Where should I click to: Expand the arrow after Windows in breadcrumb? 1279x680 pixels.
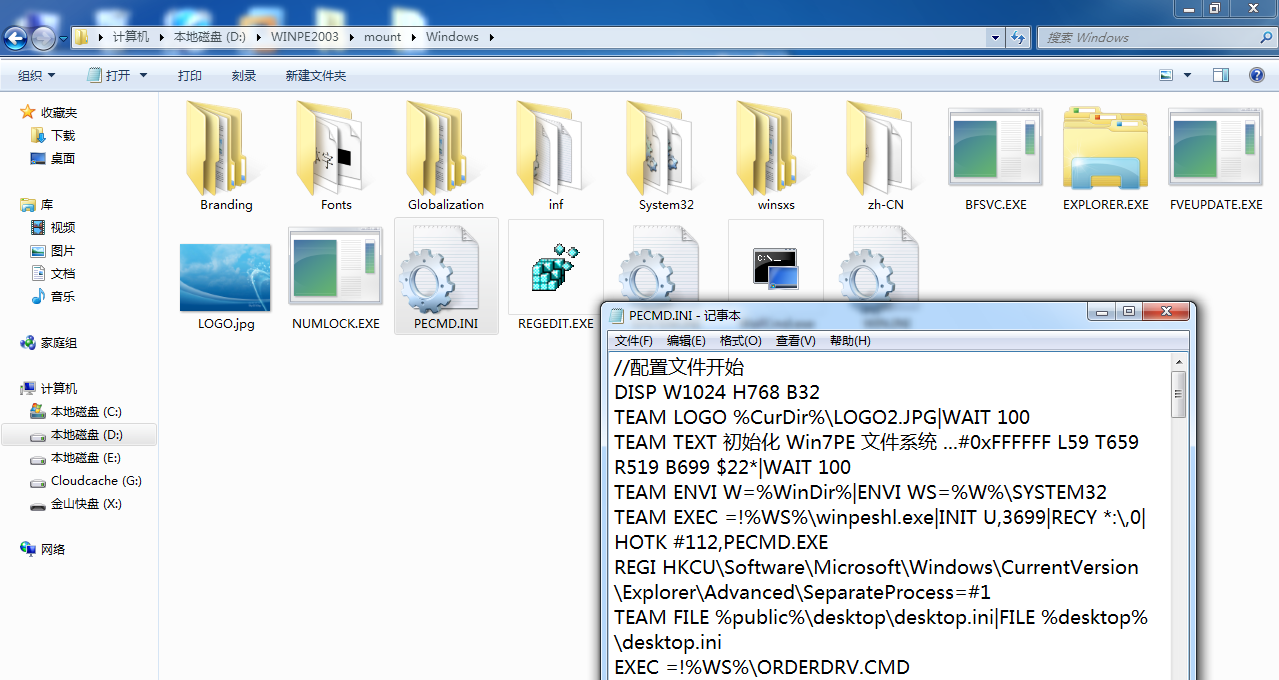491,37
